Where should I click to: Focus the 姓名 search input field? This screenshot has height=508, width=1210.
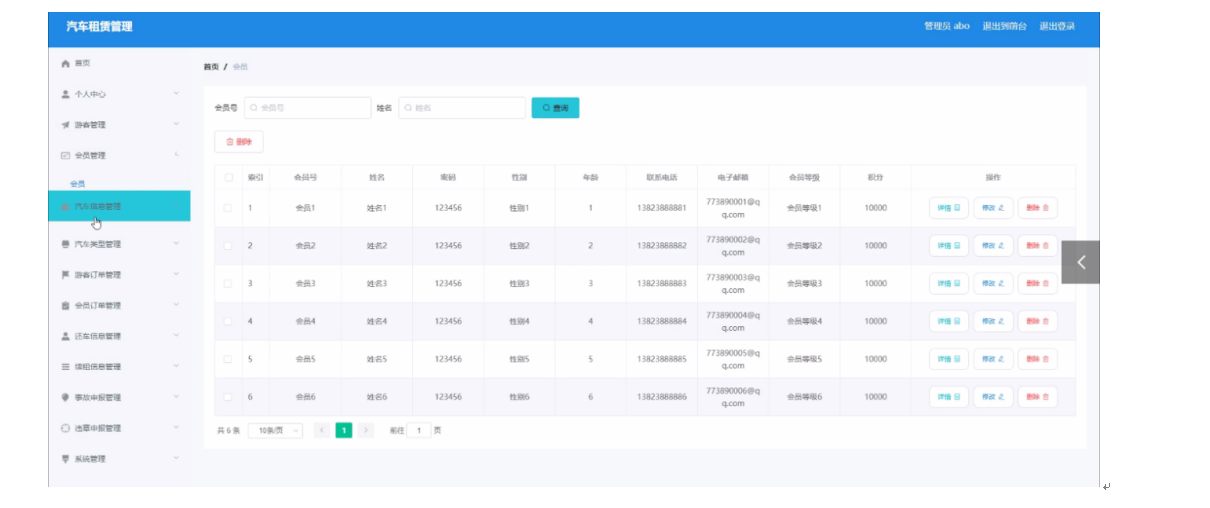(x=462, y=108)
